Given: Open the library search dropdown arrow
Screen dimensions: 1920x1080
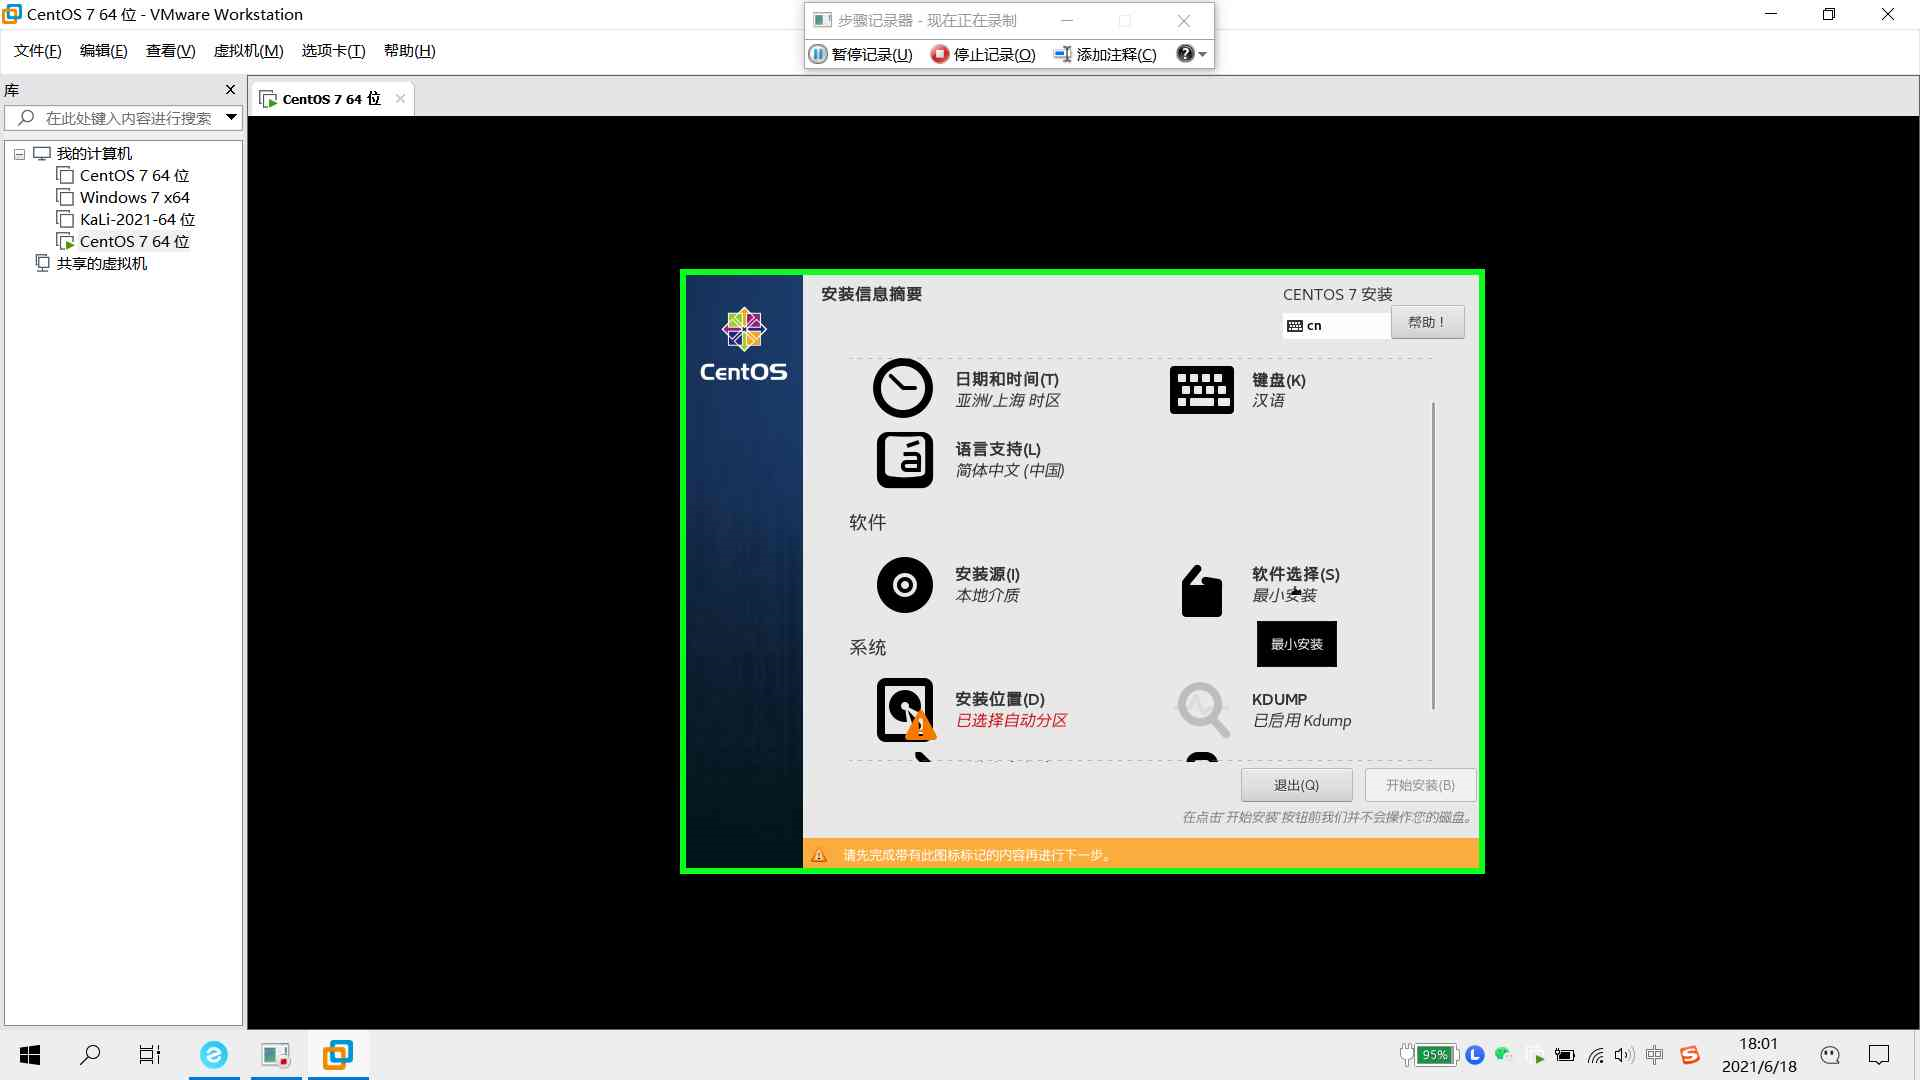Looking at the screenshot, I should tap(231, 117).
